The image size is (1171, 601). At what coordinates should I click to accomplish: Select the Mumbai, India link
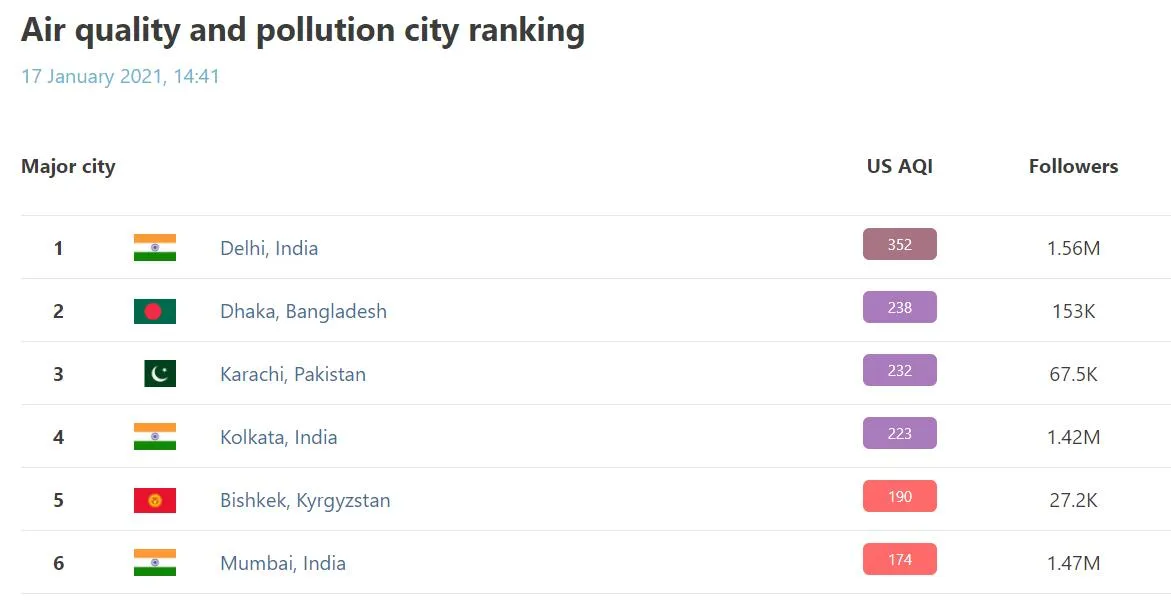click(283, 563)
